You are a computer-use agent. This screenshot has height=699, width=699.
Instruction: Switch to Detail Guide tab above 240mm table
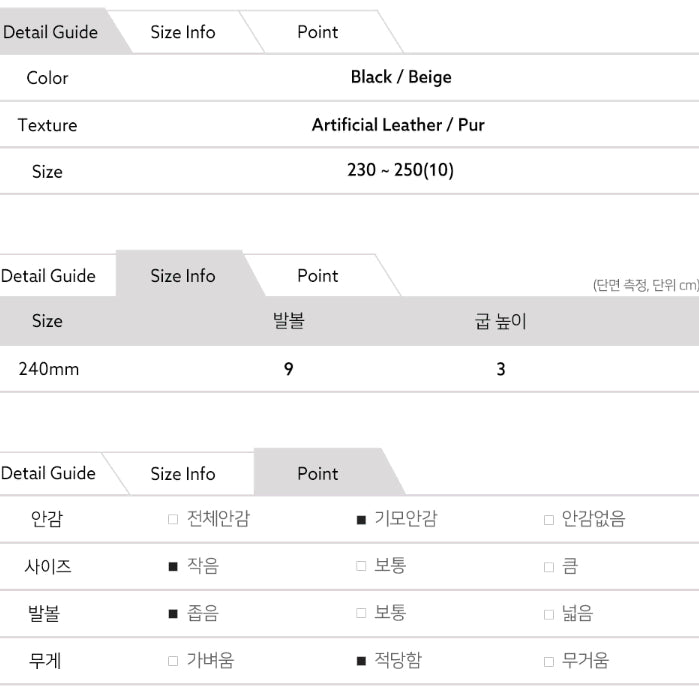48,276
